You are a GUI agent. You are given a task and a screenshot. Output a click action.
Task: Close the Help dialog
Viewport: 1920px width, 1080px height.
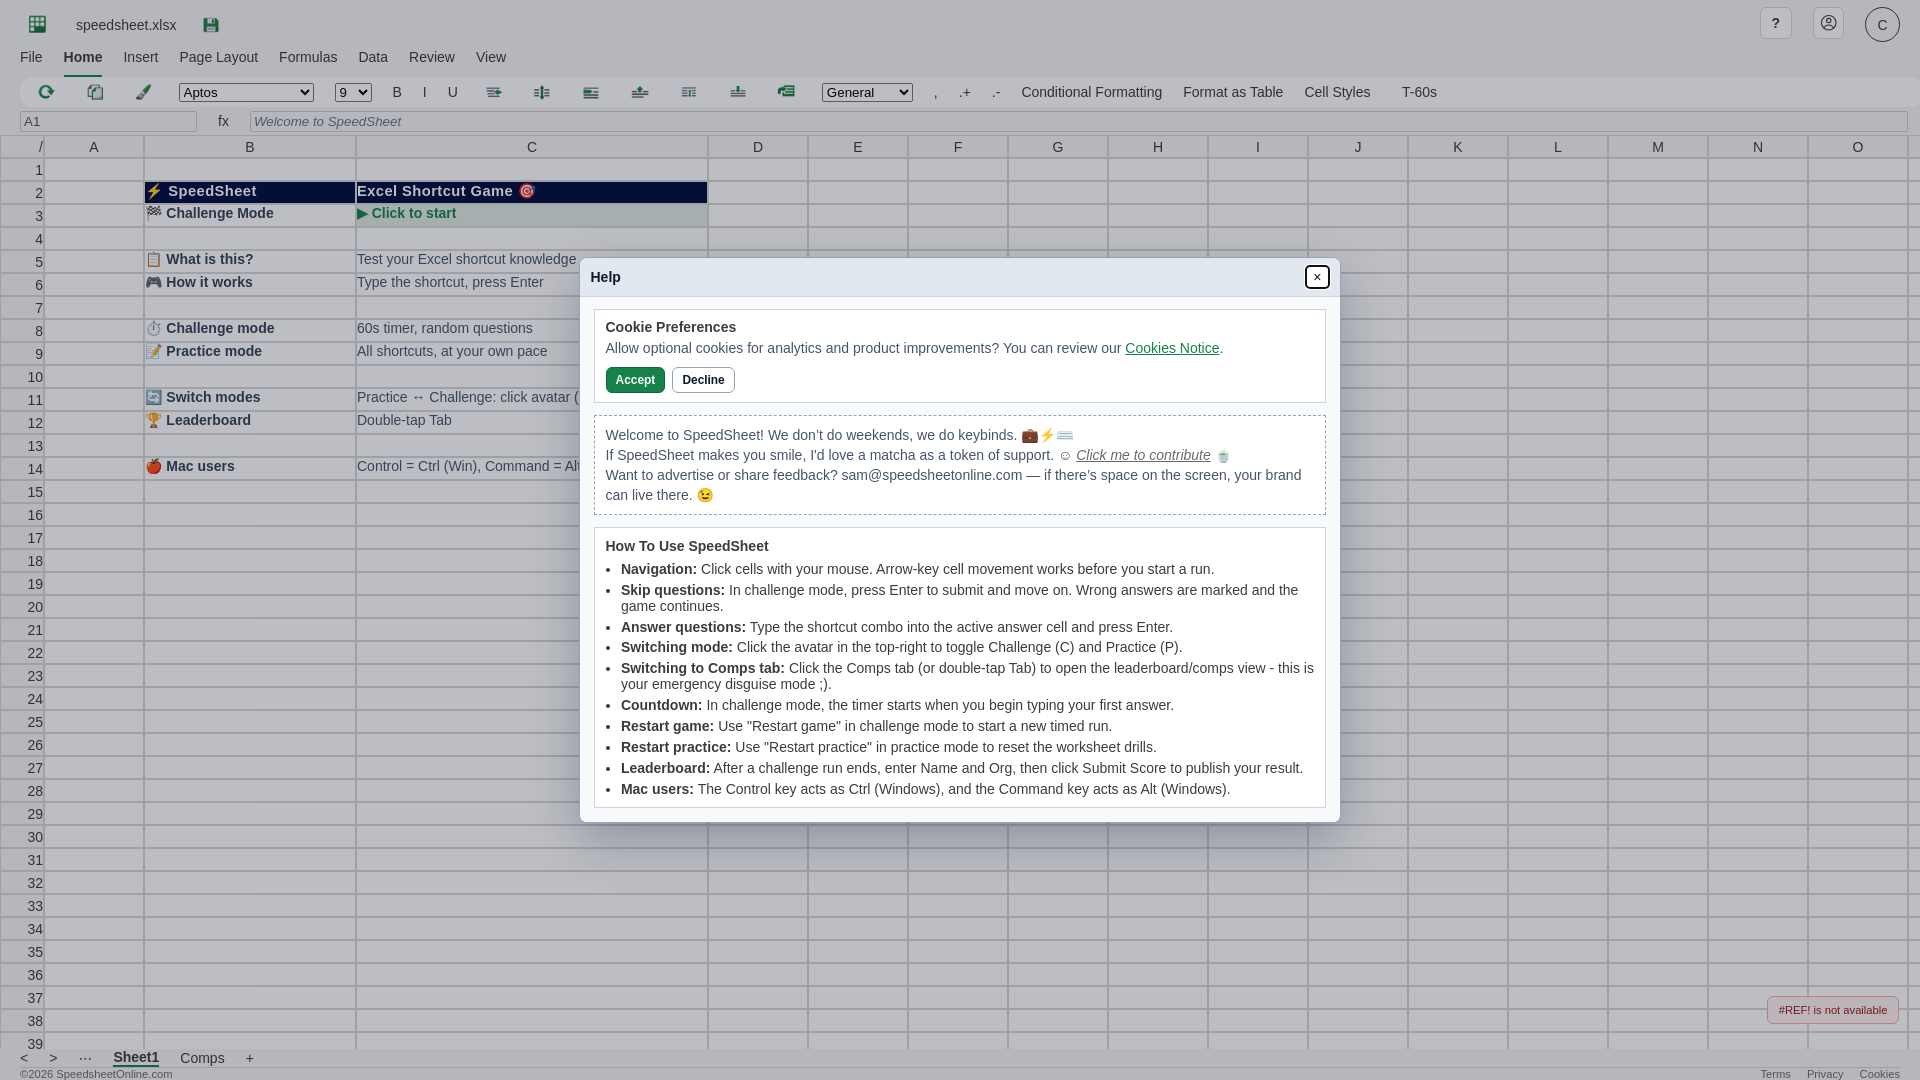pos(1317,277)
